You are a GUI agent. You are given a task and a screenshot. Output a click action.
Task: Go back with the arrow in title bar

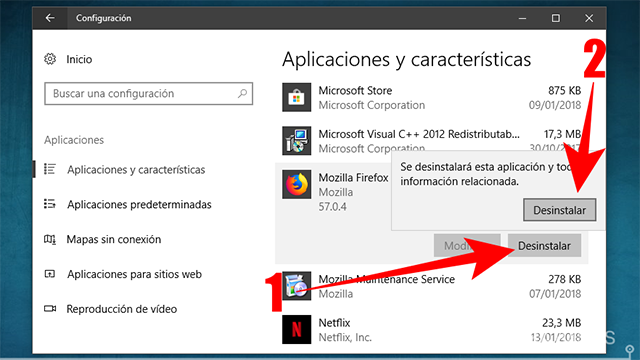[x=50, y=18]
